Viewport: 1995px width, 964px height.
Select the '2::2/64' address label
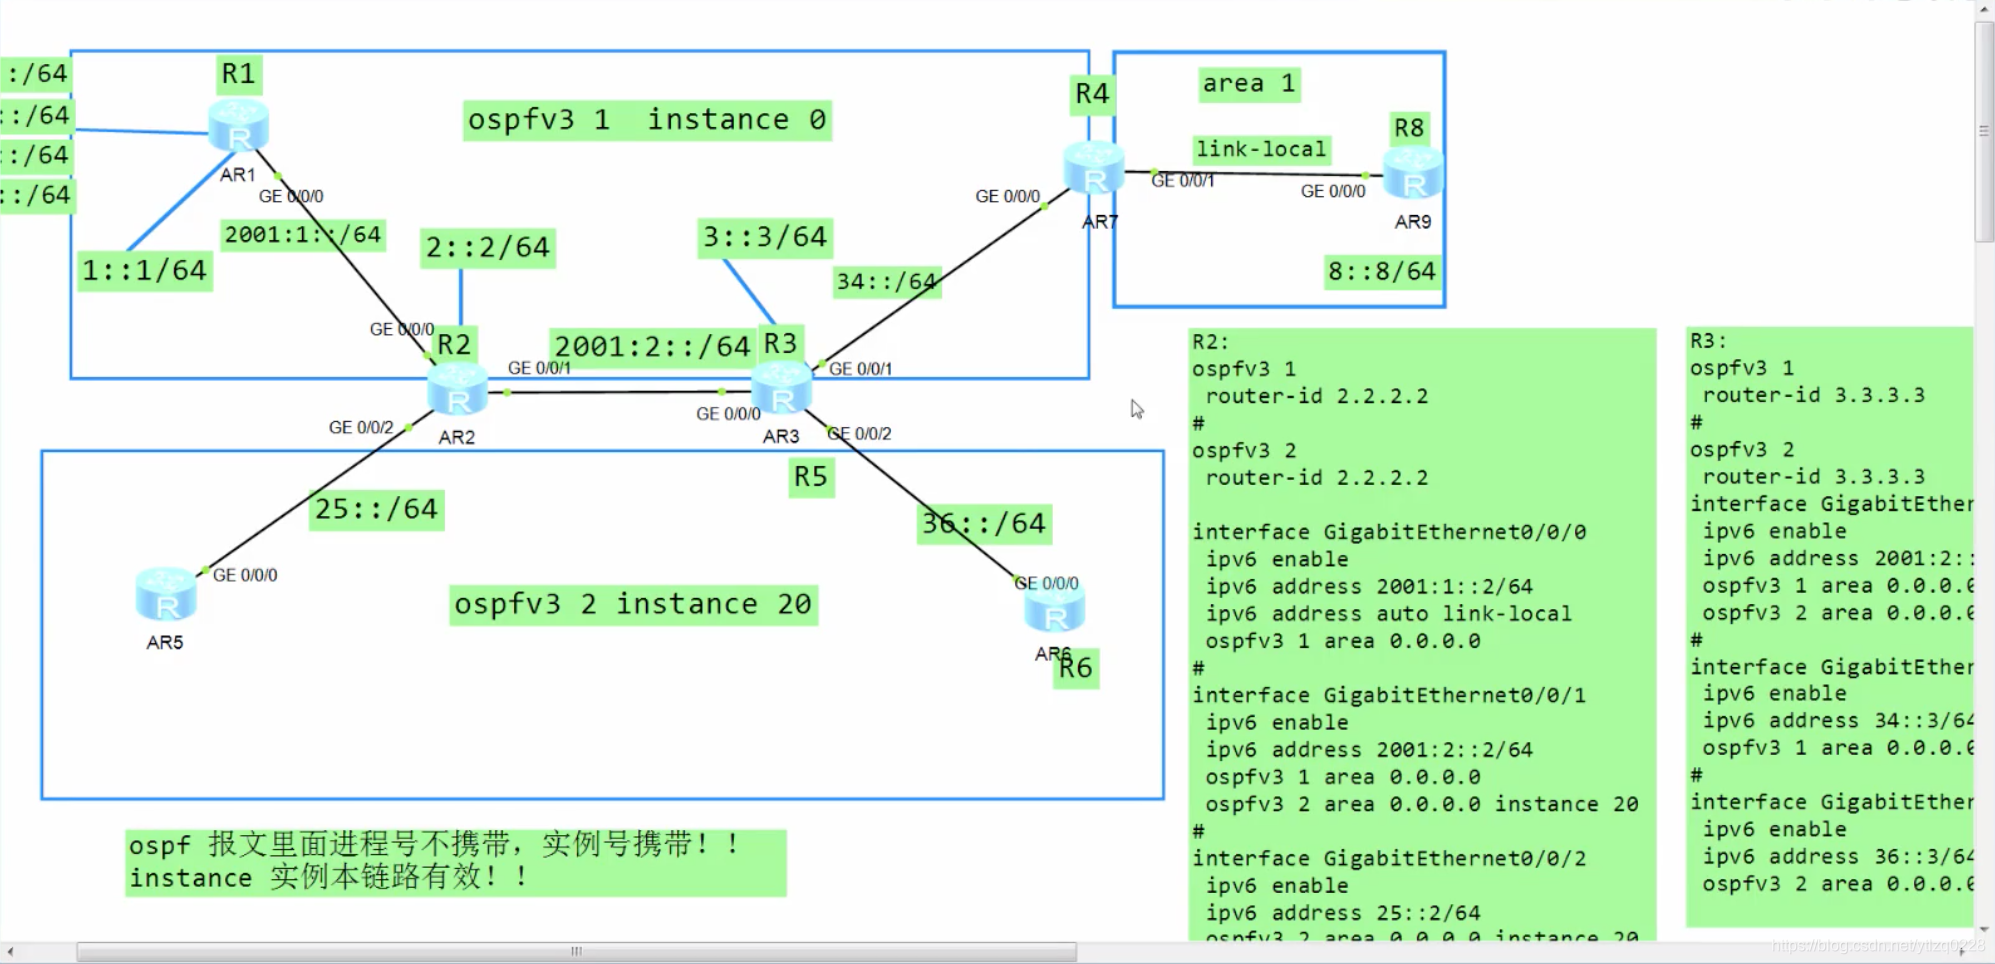point(488,248)
